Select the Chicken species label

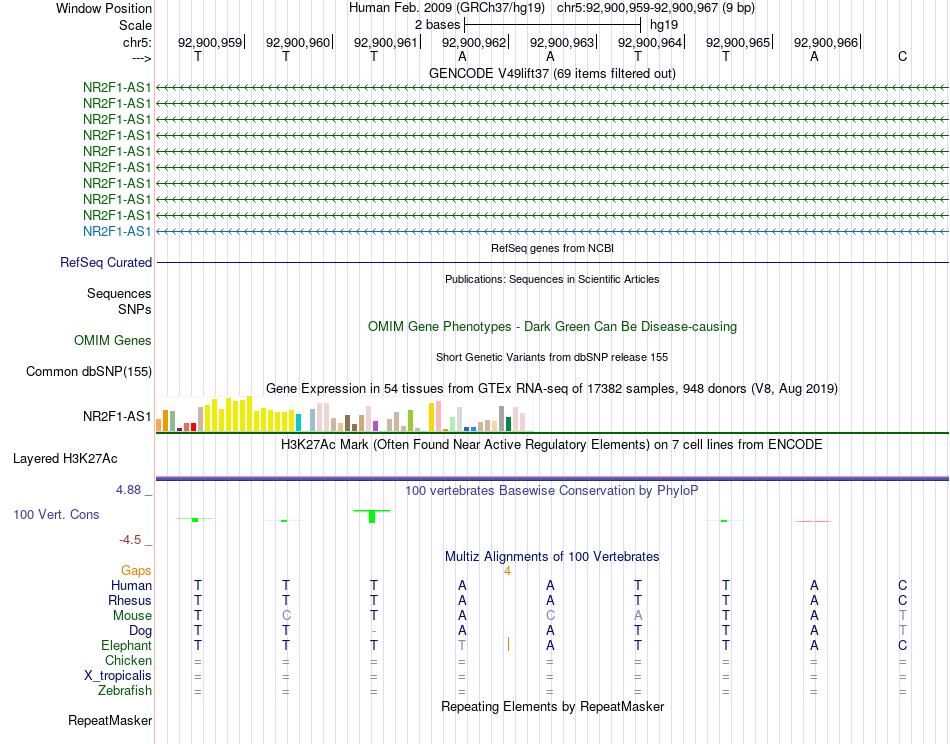pos(128,660)
